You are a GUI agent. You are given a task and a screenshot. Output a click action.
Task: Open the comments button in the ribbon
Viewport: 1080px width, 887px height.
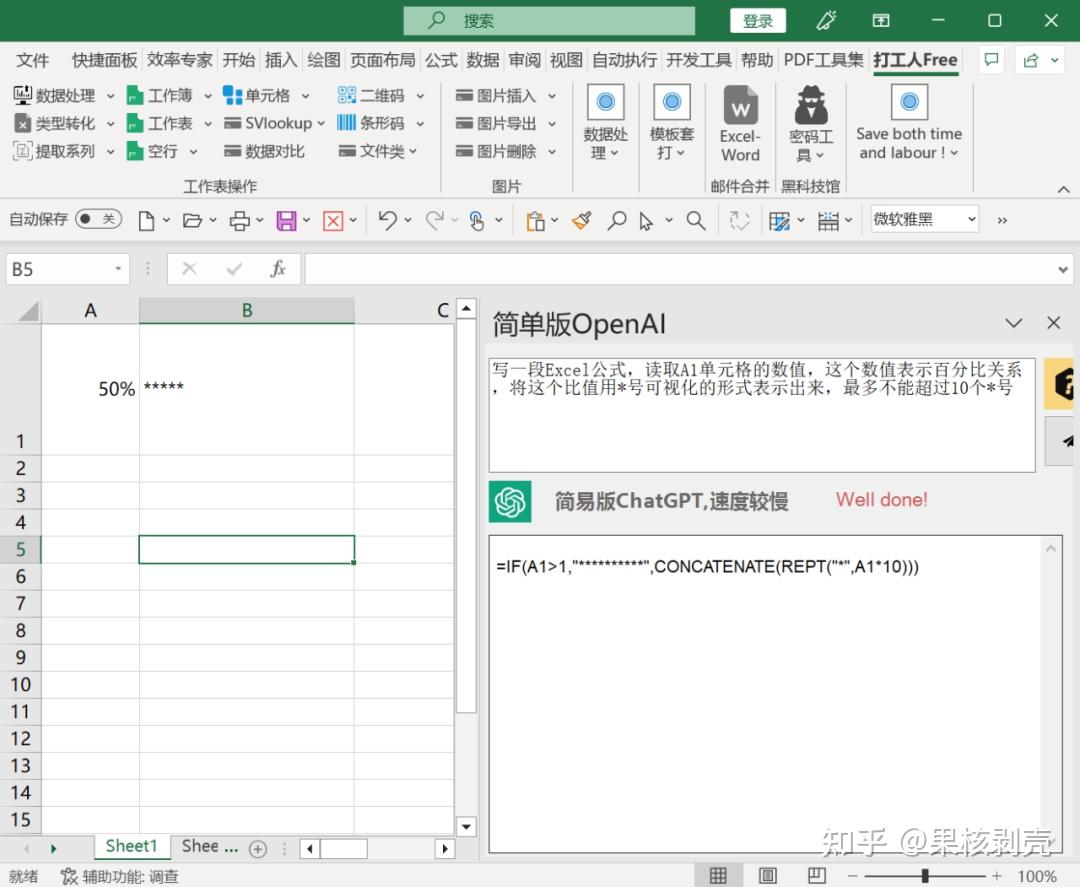[991, 61]
